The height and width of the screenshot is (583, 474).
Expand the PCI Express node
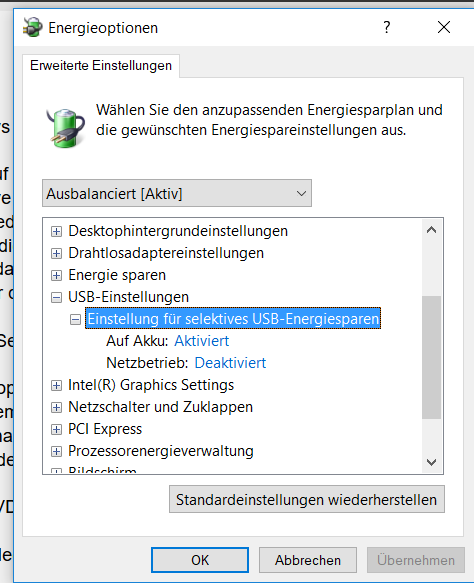(56, 429)
